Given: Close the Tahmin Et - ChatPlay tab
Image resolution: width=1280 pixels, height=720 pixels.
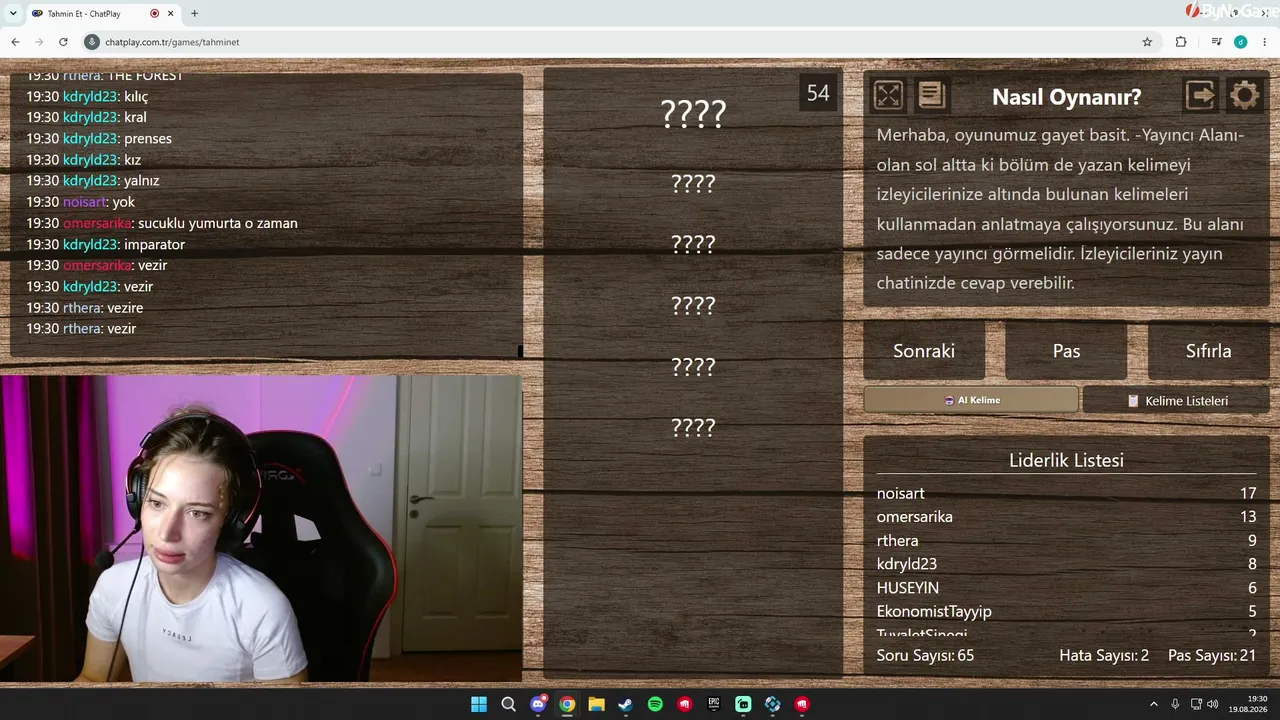Looking at the screenshot, I should [170, 13].
